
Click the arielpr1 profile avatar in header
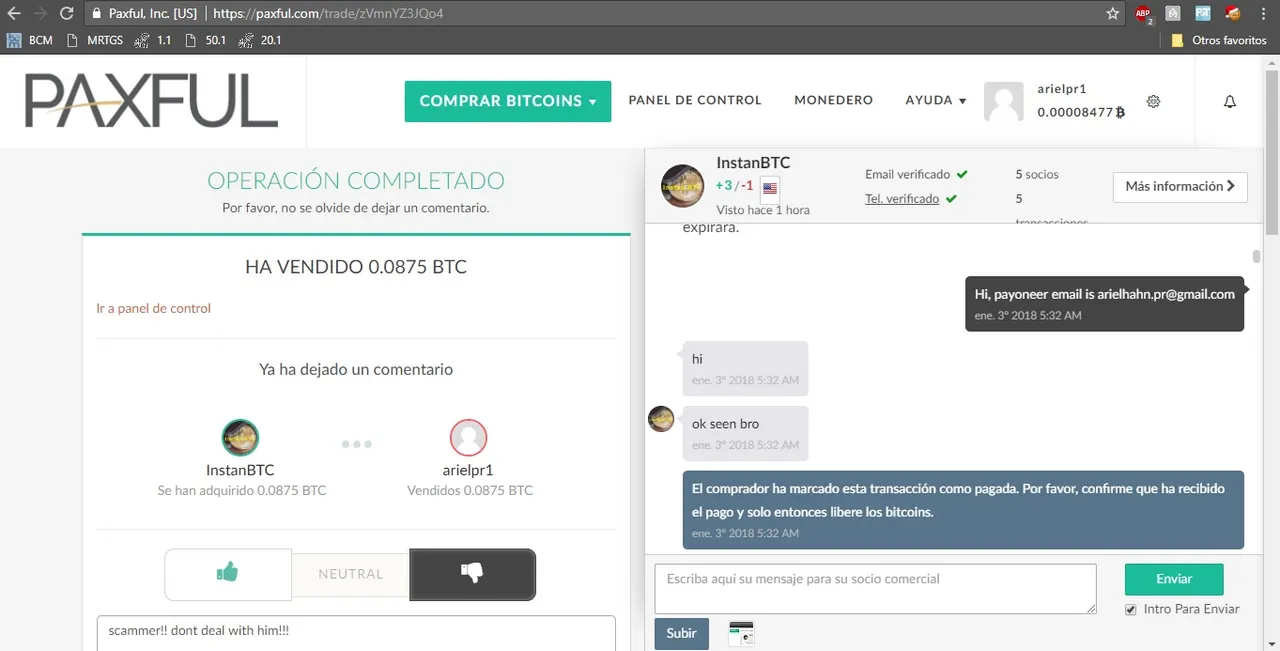click(1004, 101)
